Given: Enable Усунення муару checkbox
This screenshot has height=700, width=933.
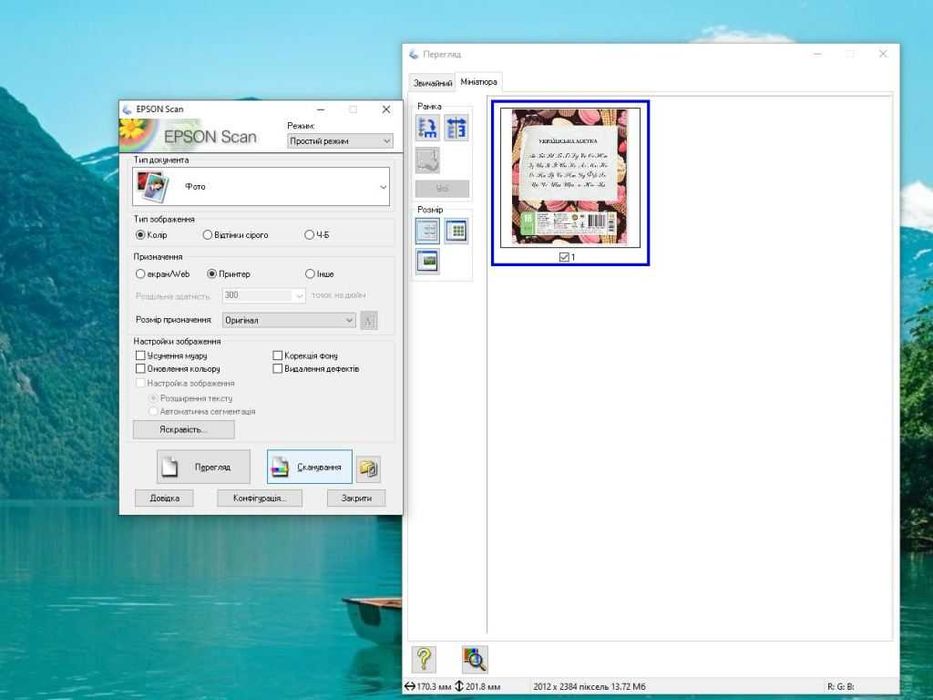Looking at the screenshot, I should pyautogui.click(x=140, y=355).
